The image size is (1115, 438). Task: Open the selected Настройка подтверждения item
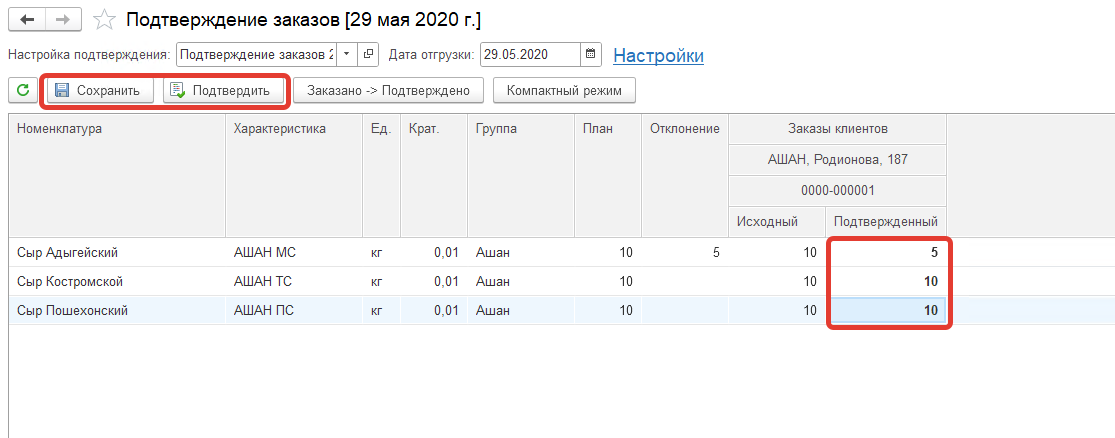click(x=369, y=55)
